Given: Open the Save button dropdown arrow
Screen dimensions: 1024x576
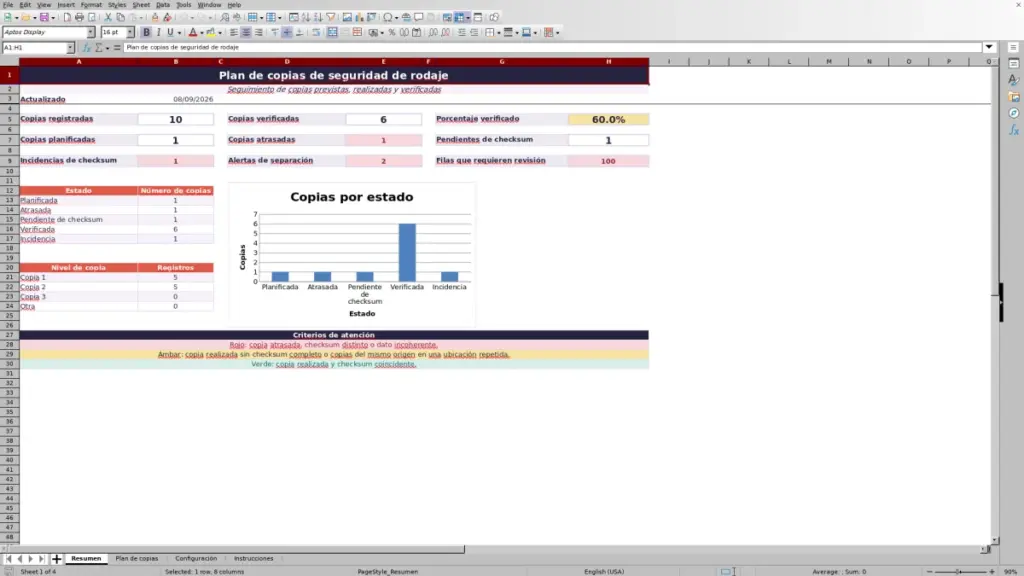Looking at the screenshot, I should pos(53,17).
